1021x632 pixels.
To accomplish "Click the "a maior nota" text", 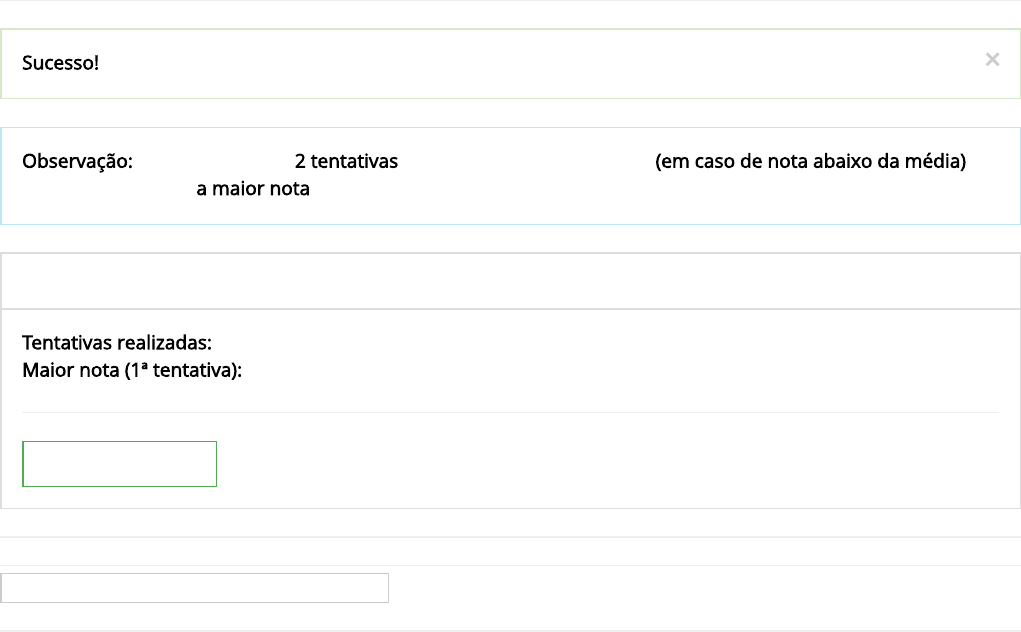I will pos(253,189).
